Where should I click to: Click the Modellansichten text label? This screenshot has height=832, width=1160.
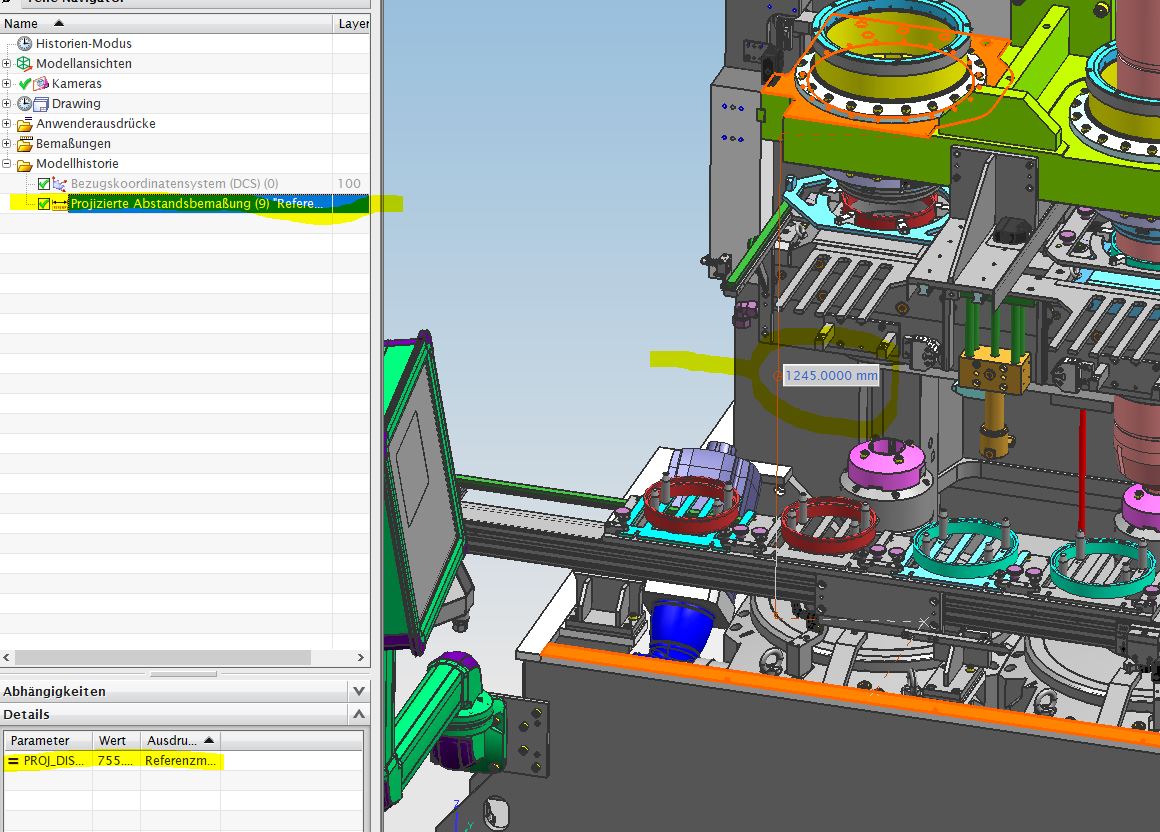pyautogui.click(x=84, y=64)
